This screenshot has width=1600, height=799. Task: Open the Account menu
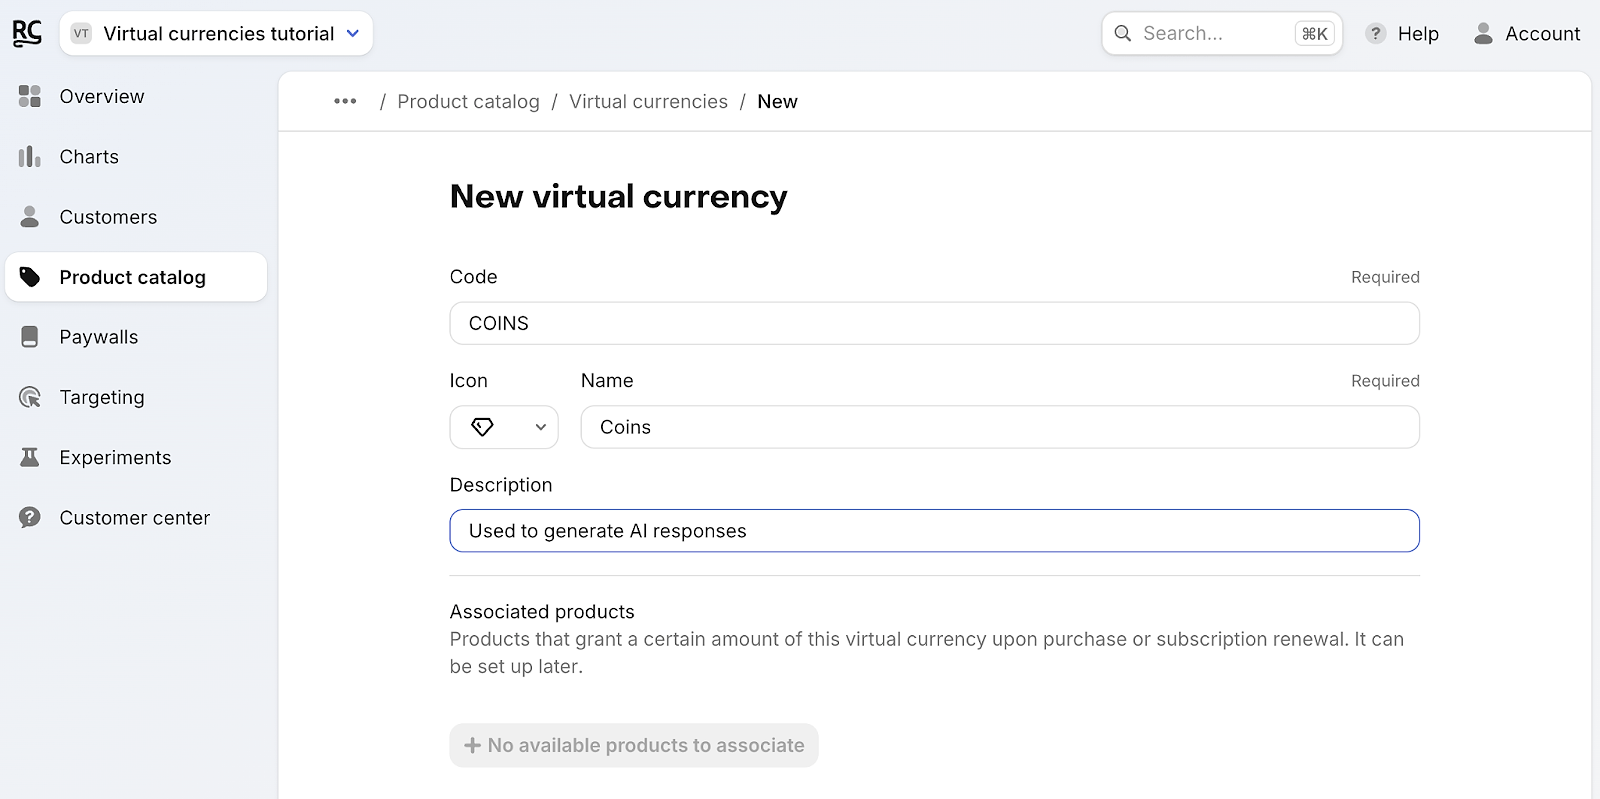1527,33
